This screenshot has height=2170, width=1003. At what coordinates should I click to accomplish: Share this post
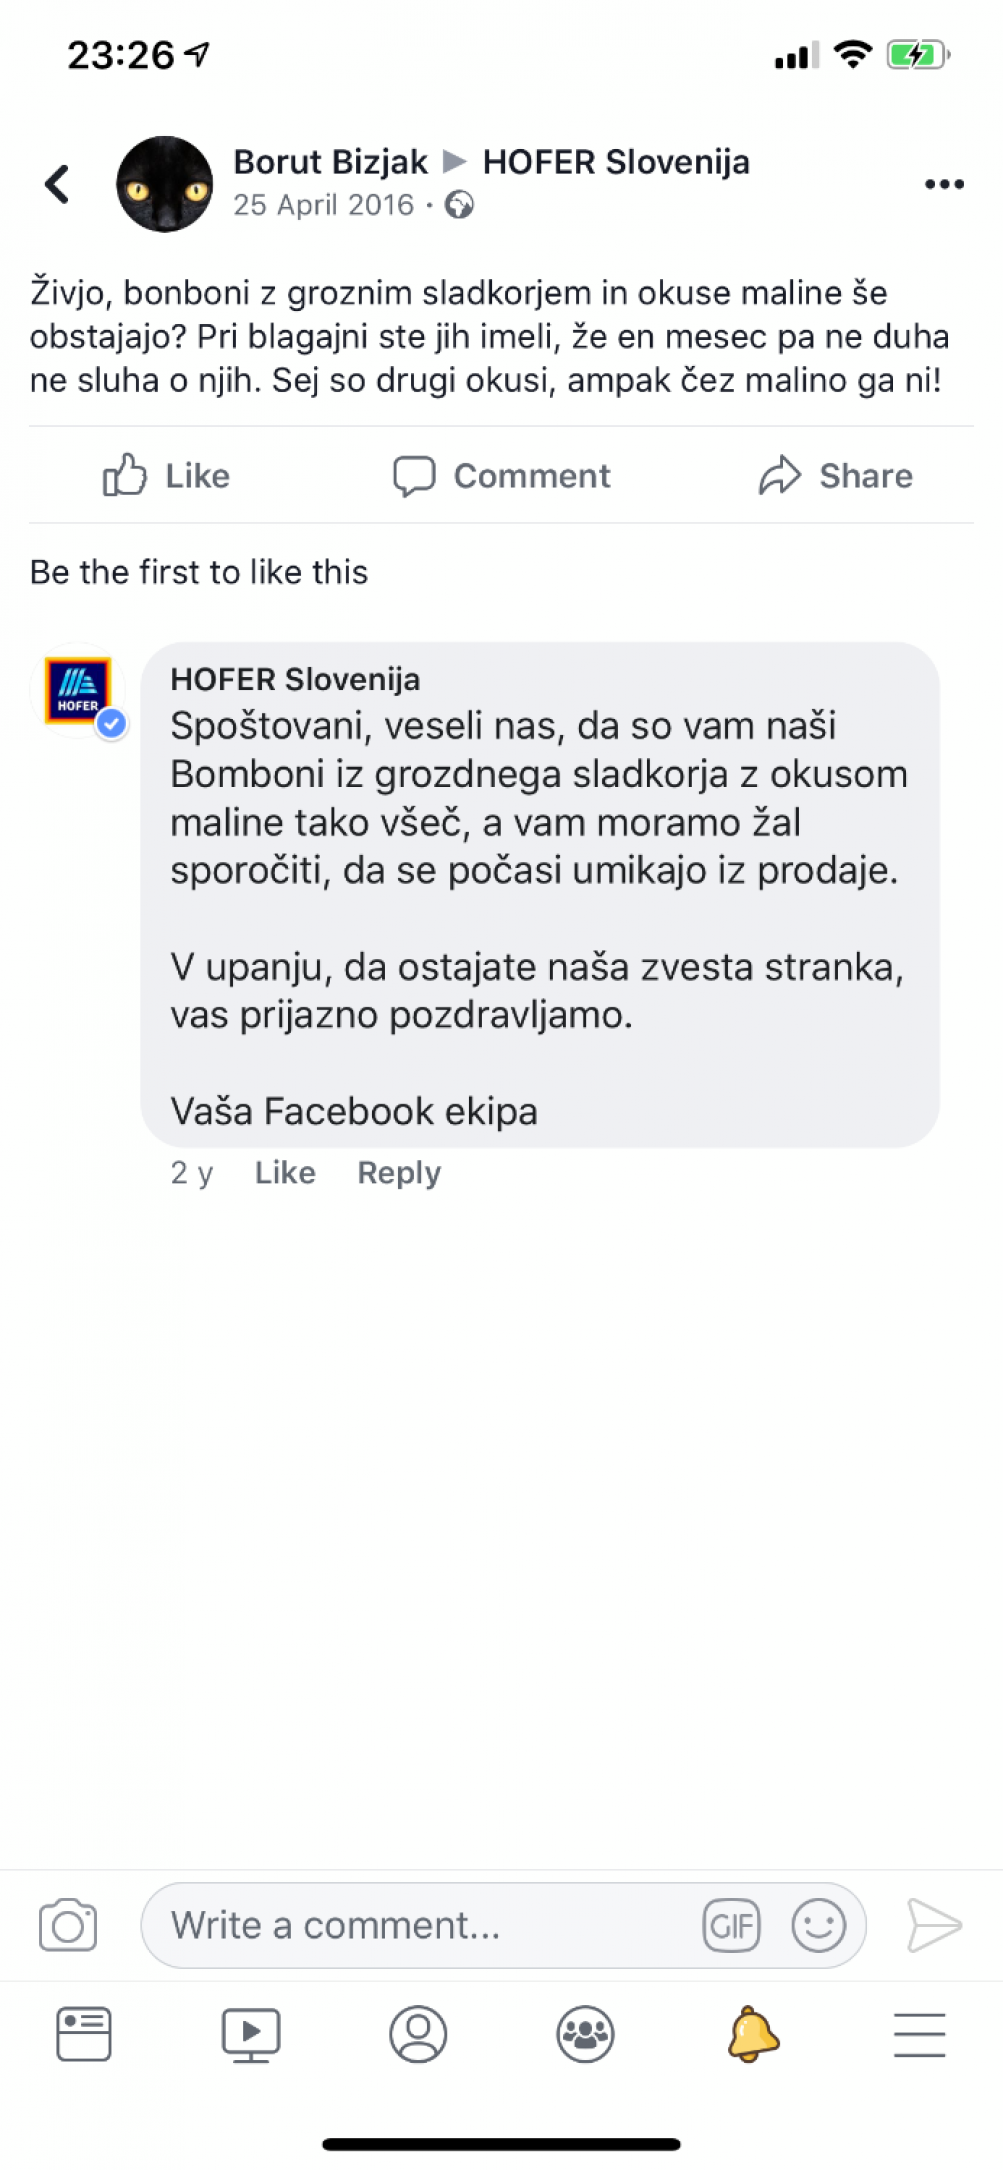(x=835, y=475)
